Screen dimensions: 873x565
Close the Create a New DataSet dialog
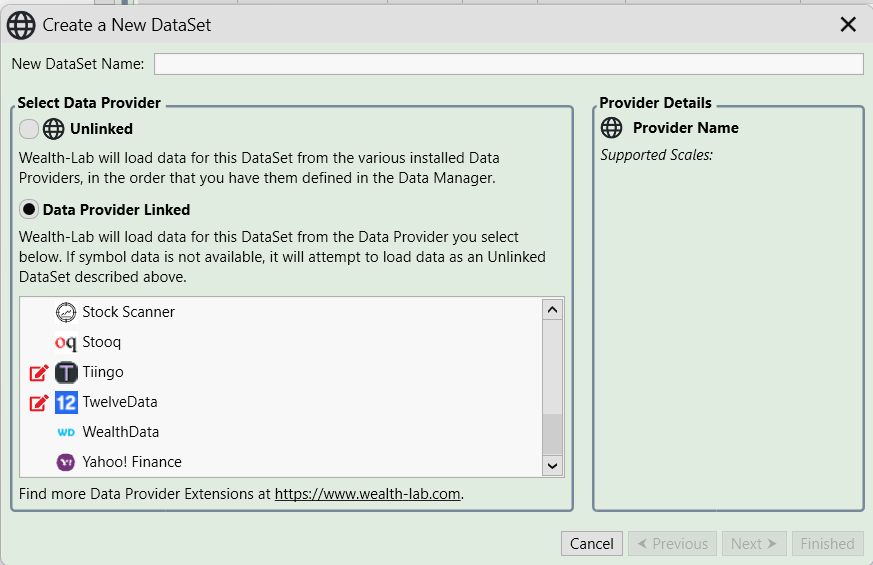click(x=848, y=25)
